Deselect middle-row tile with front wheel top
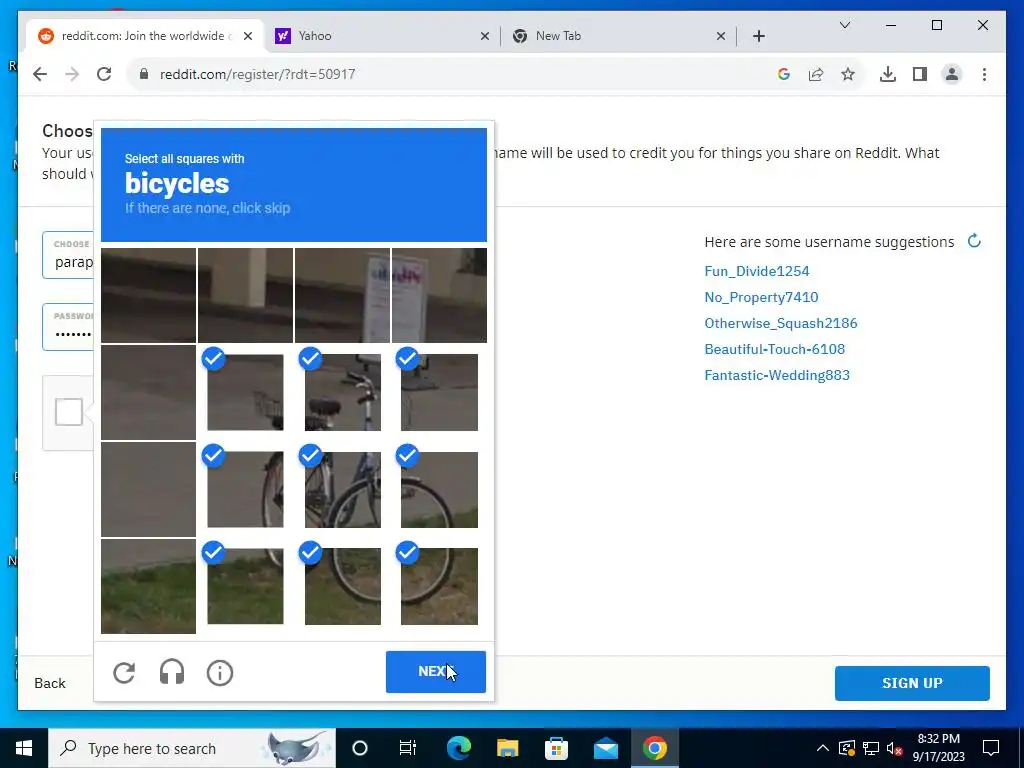This screenshot has height=768, width=1024. pyautogui.click(x=439, y=490)
